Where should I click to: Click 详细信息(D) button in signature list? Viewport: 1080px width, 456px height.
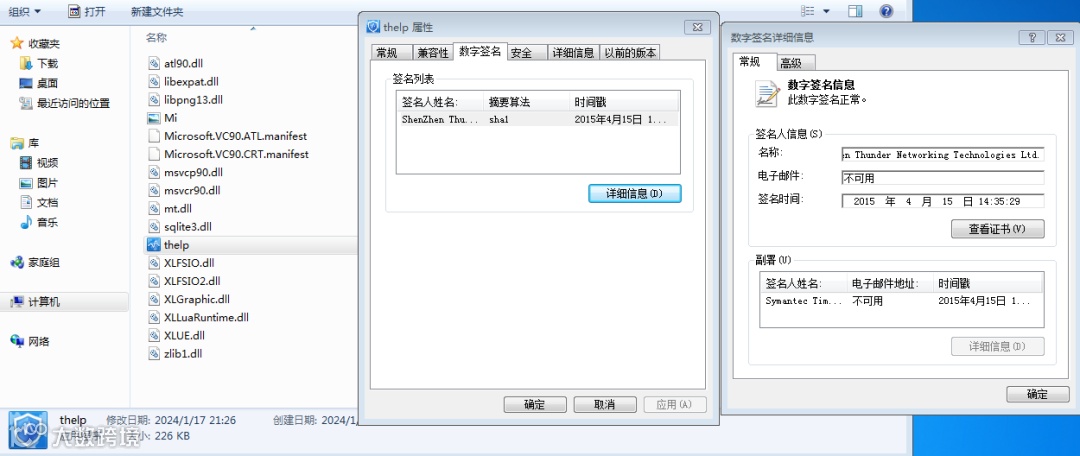click(x=634, y=194)
